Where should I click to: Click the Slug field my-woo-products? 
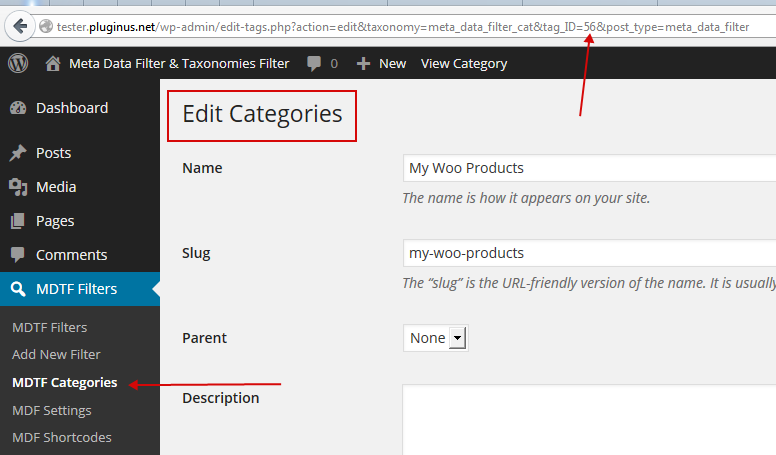589,253
